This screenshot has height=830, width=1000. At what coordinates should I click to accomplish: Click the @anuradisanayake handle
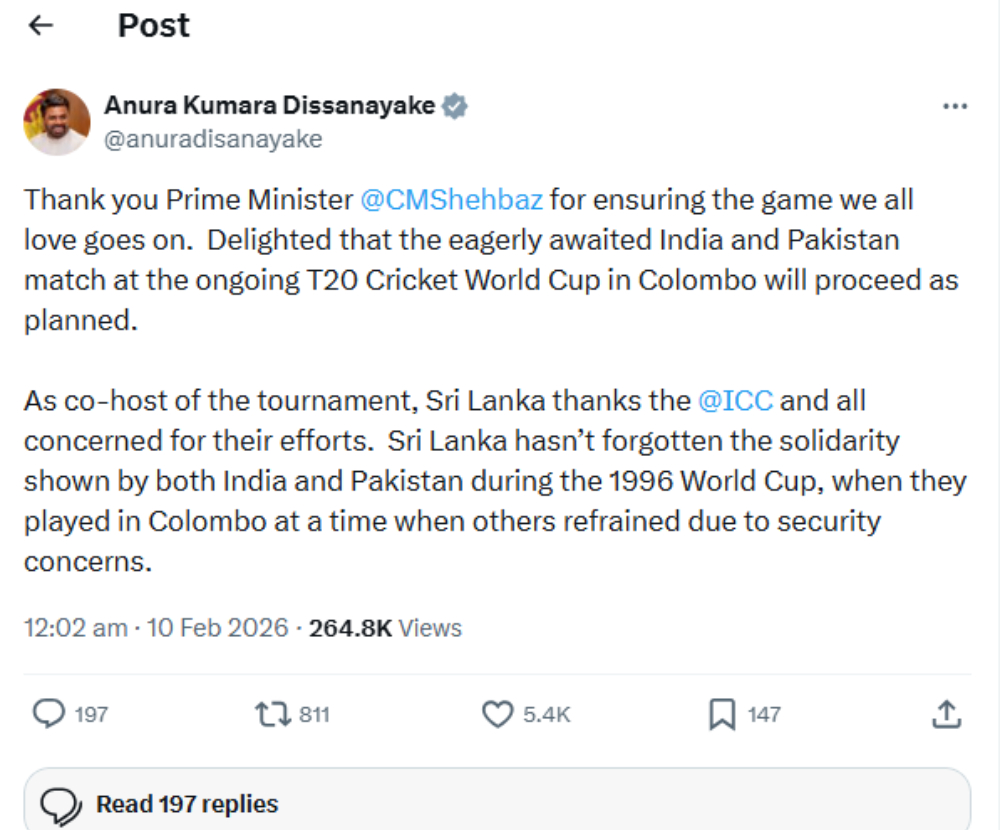(x=213, y=139)
